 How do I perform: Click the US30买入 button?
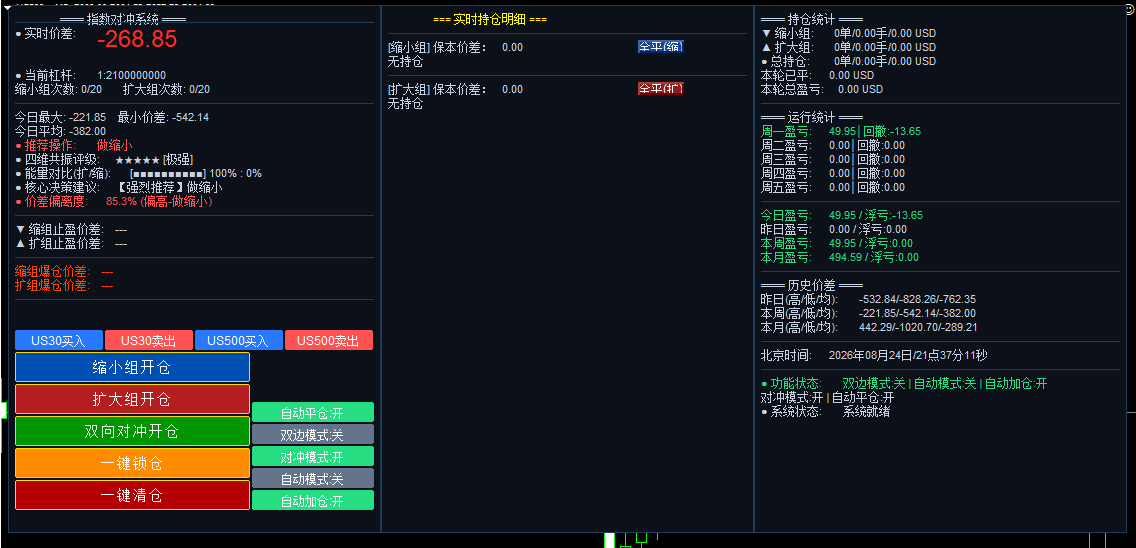click(59, 341)
